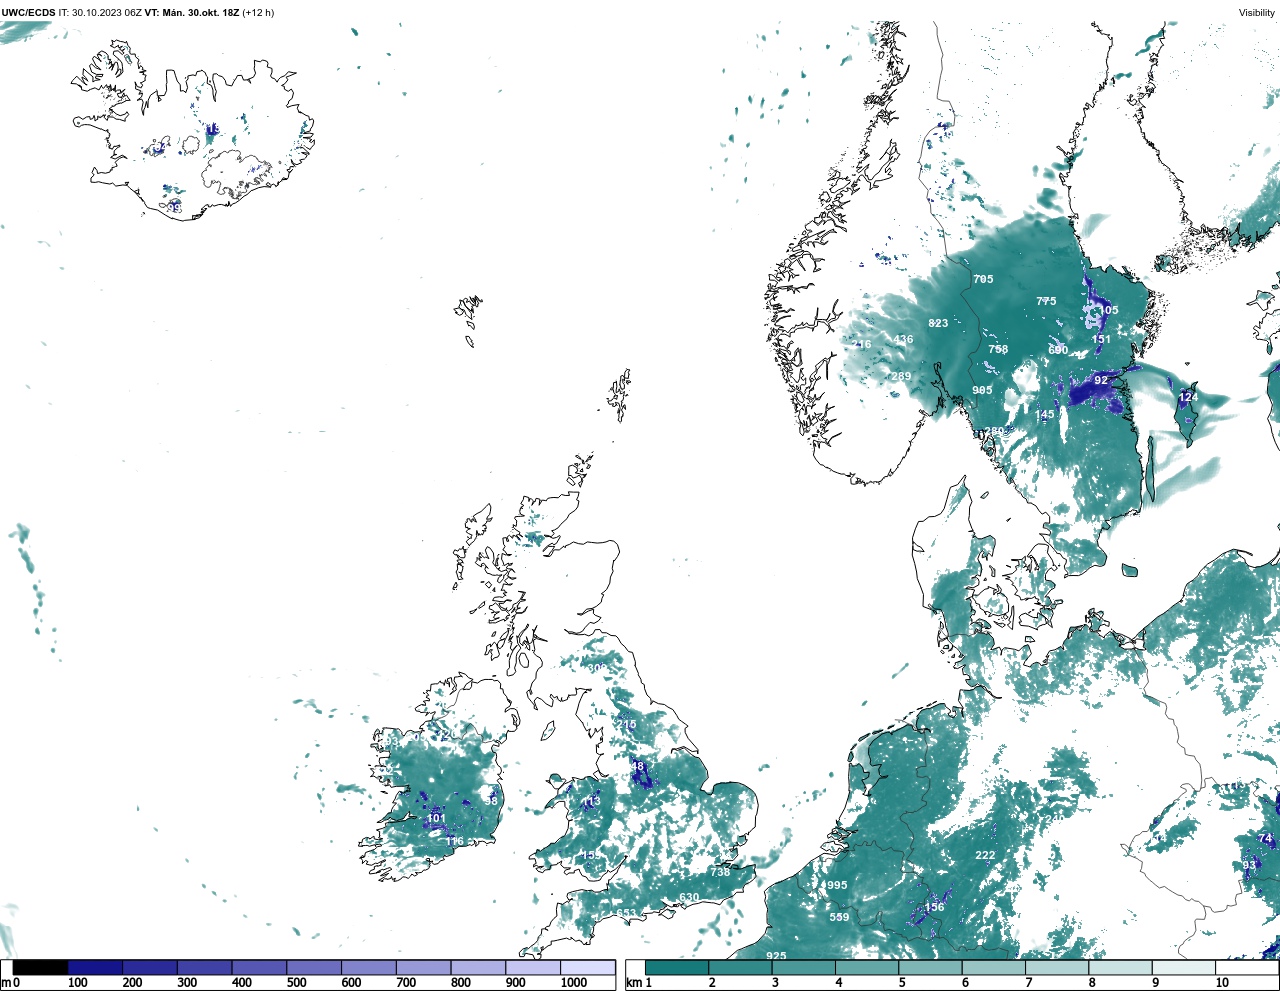This screenshot has height=991, width=1280.
Task: Click the '308' value over northern England
Action: click(597, 668)
